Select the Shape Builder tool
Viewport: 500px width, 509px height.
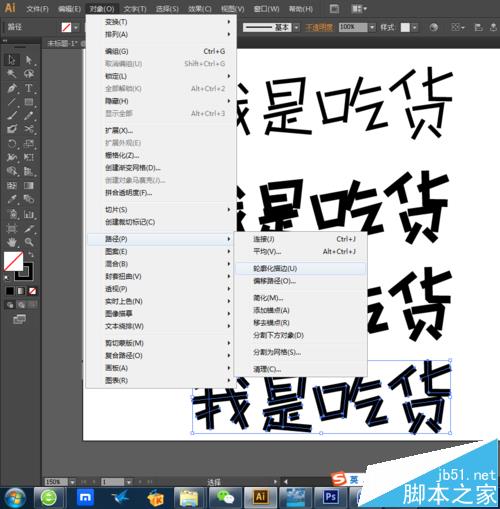12,171
